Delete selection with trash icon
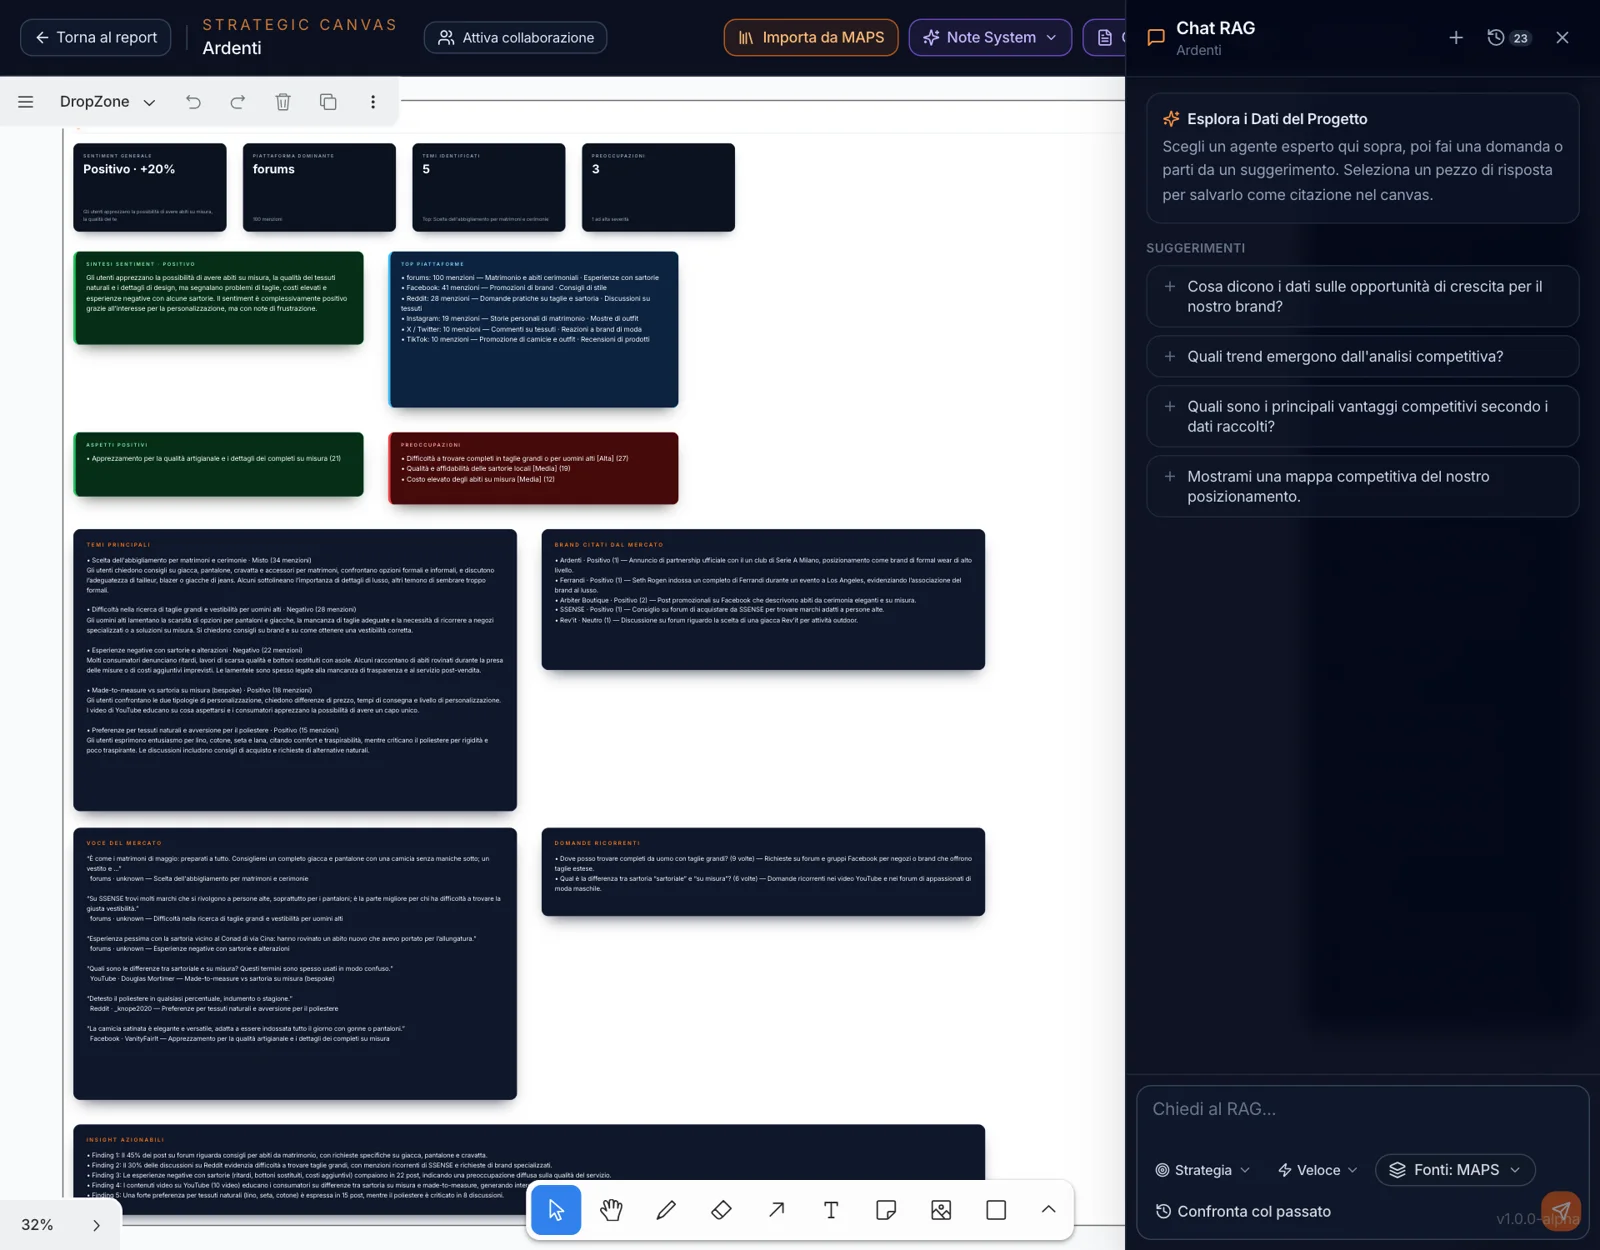Screen dimensions: 1600x1250 (283, 102)
